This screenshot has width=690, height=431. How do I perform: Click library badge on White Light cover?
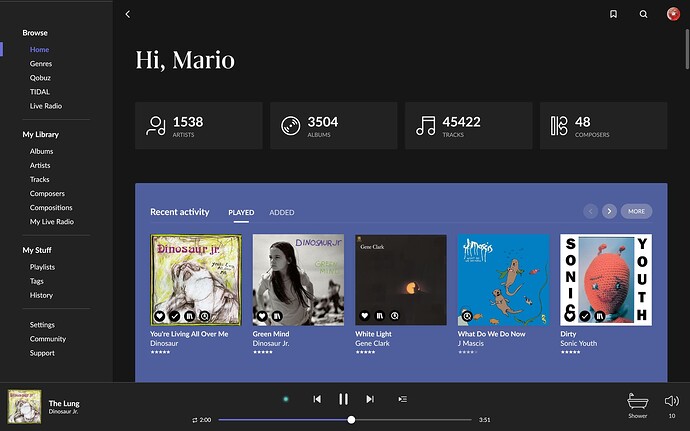point(379,316)
